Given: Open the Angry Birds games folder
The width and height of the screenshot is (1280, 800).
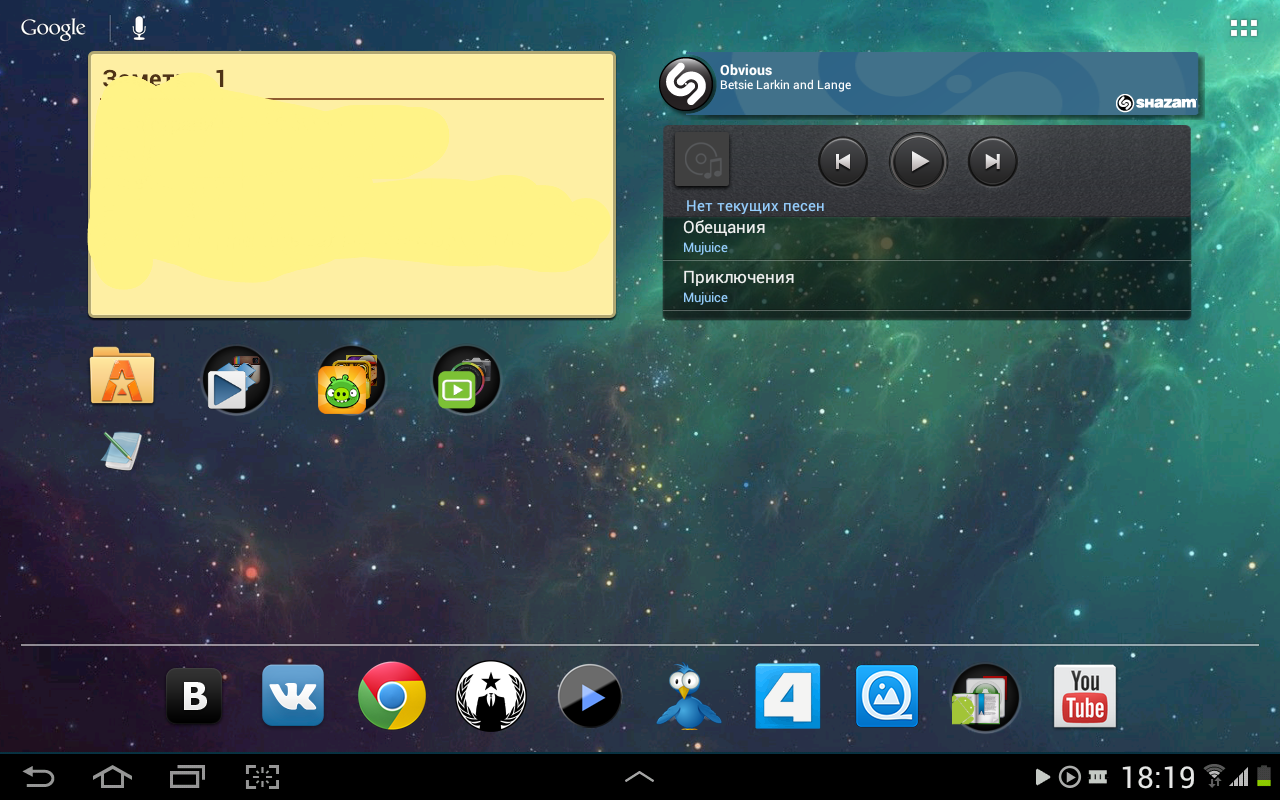Looking at the screenshot, I should click(351, 381).
